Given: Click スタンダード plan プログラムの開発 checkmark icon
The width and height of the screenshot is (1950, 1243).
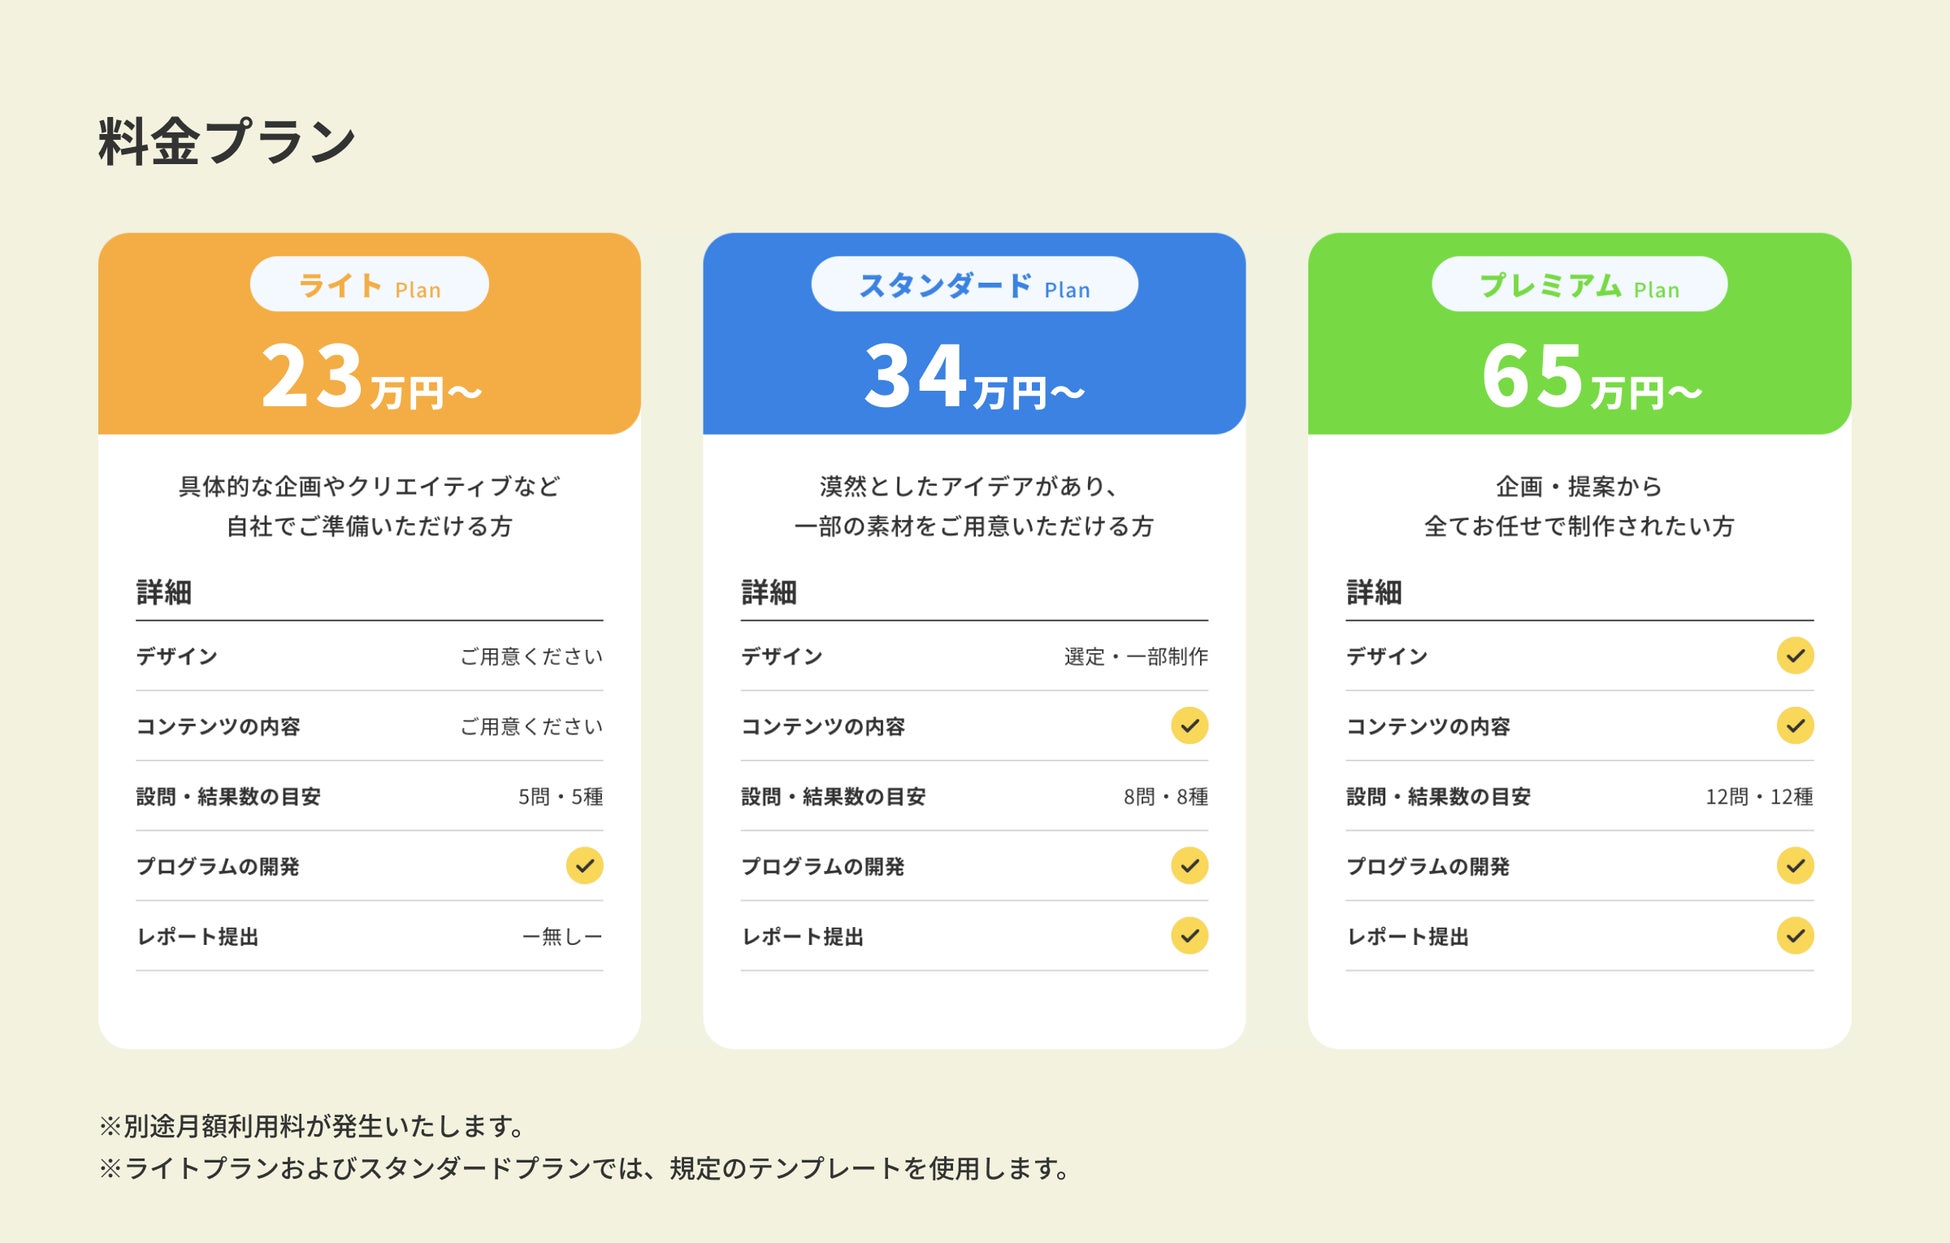Looking at the screenshot, I should (x=1189, y=866).
